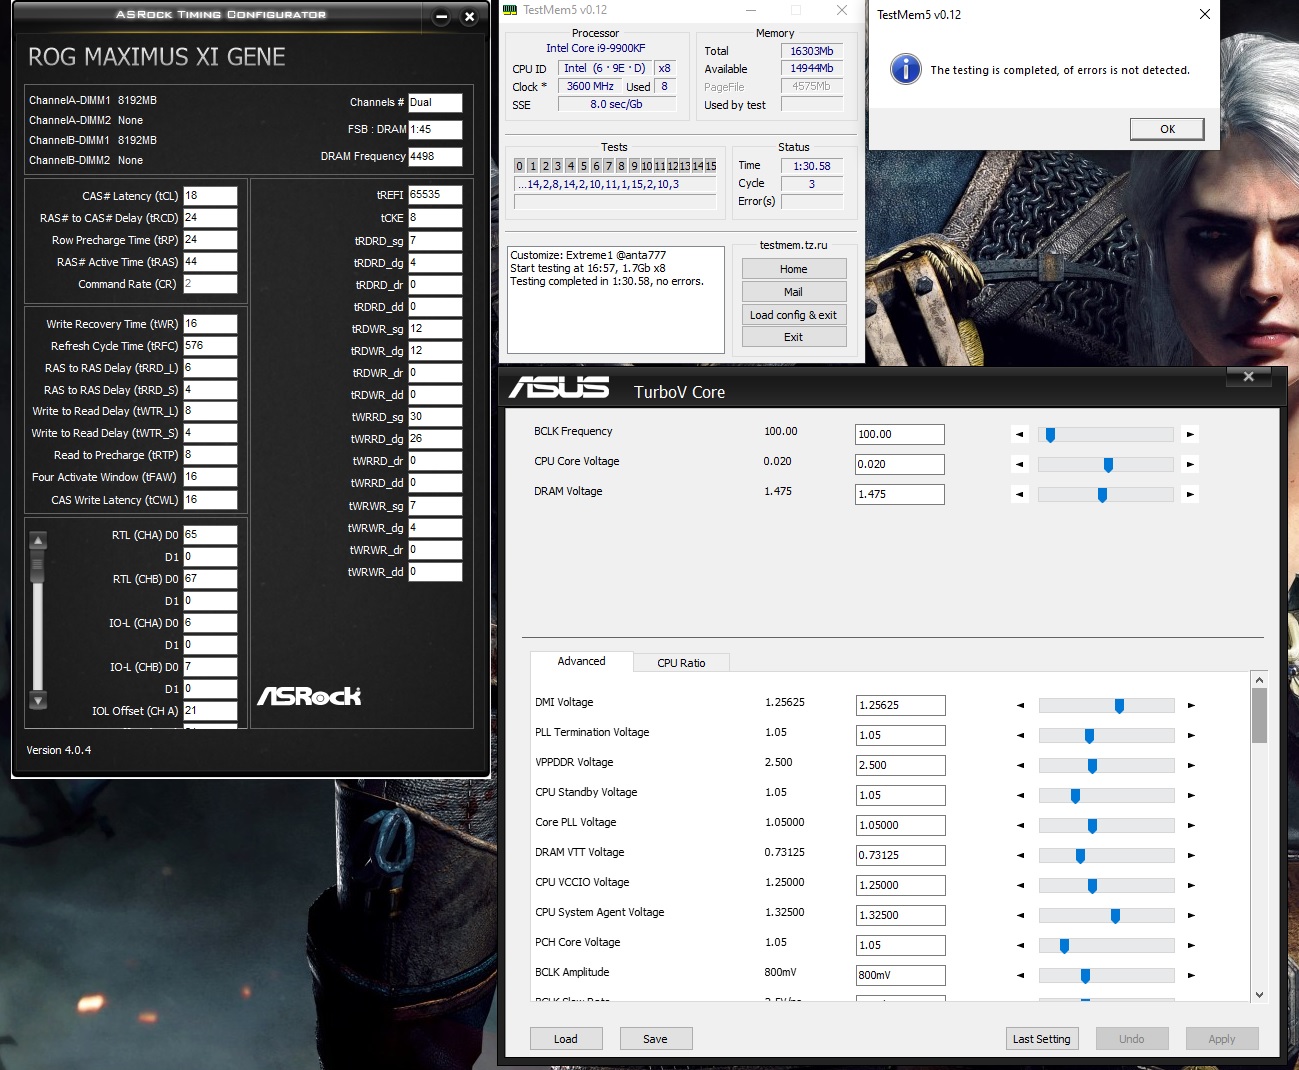Image resolution: width=1299 pixels, height=1070 pixels.
Task: Click the ASRock panel scrollbar up arrow
Action: pos(38,541)
